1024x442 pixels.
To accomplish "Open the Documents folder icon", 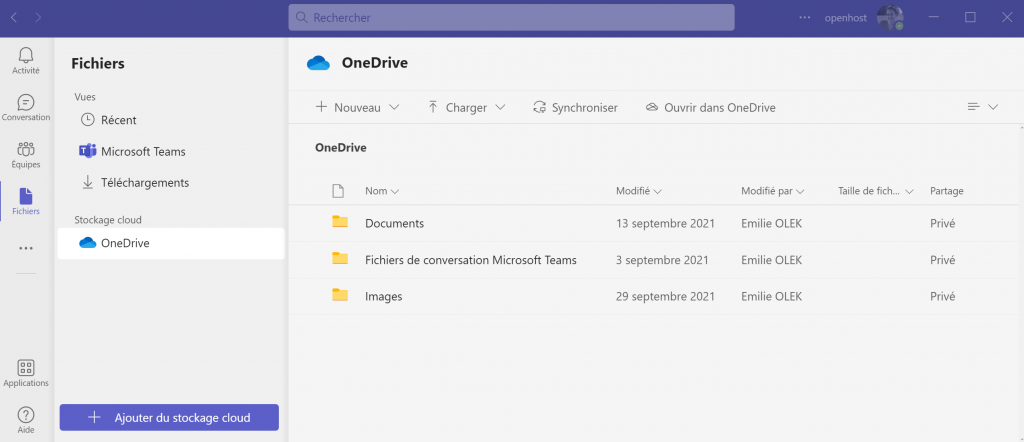I will pos(340,221).
